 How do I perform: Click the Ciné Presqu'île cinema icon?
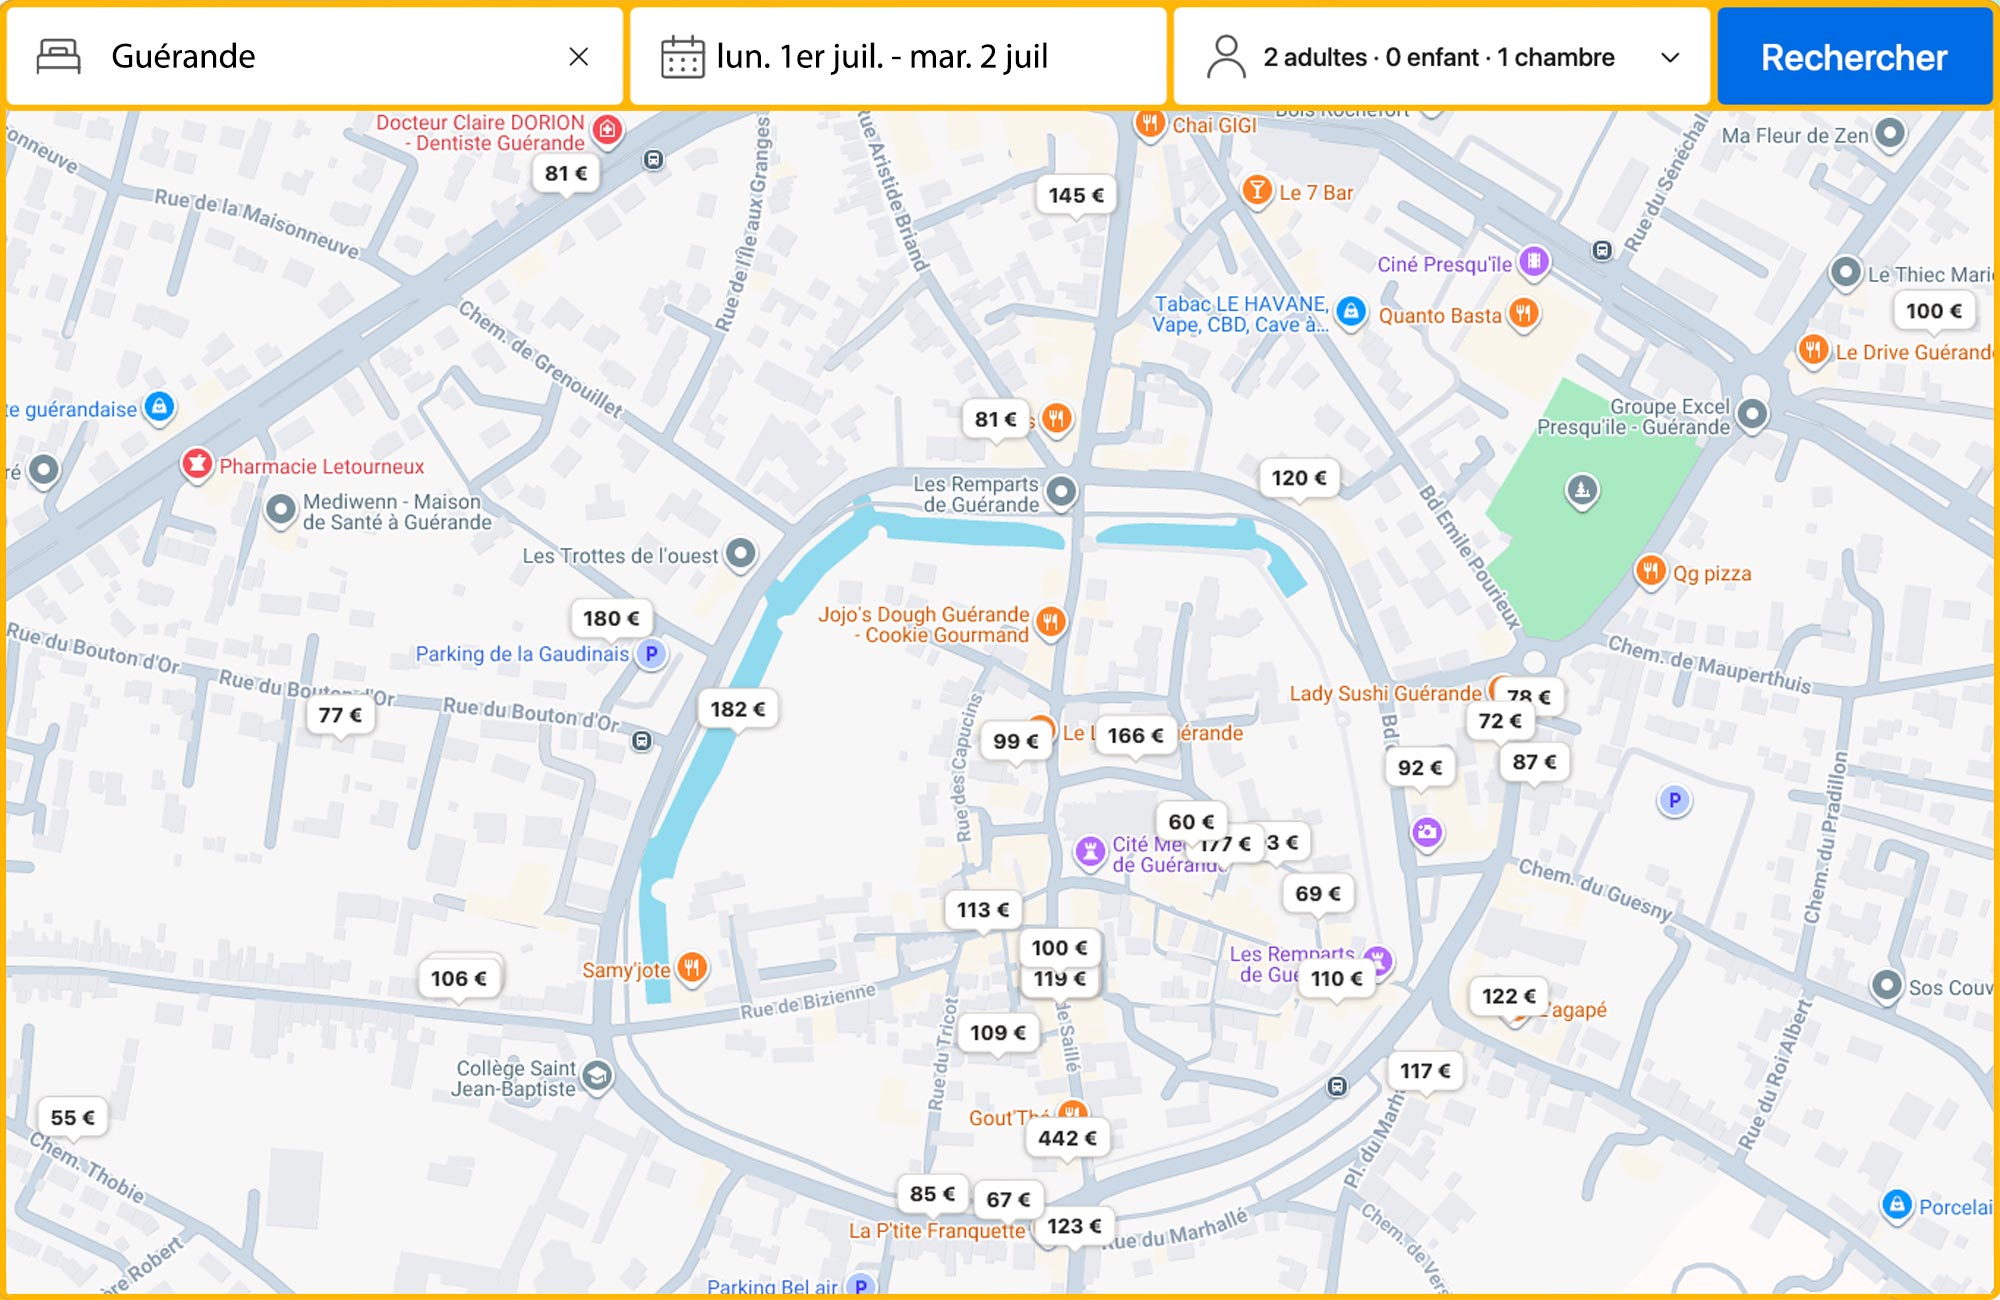pyautogui.click(x=1533, y=263)
